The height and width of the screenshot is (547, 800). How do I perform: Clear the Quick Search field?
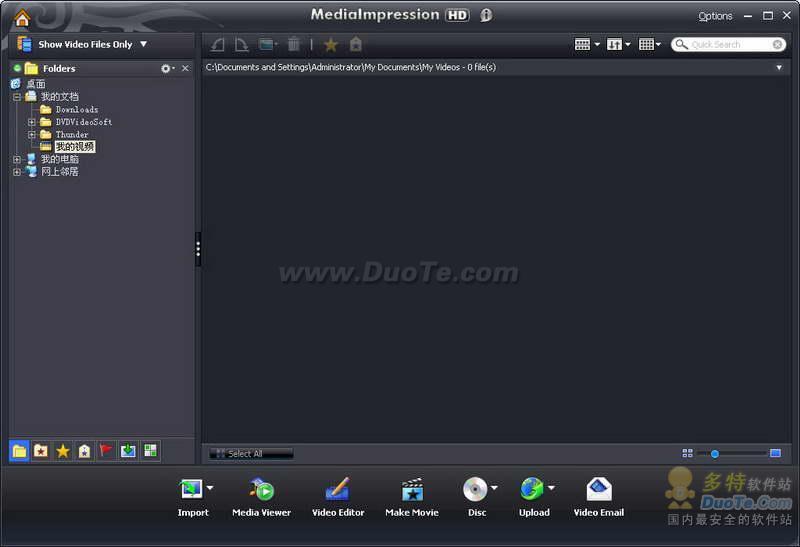777,44
